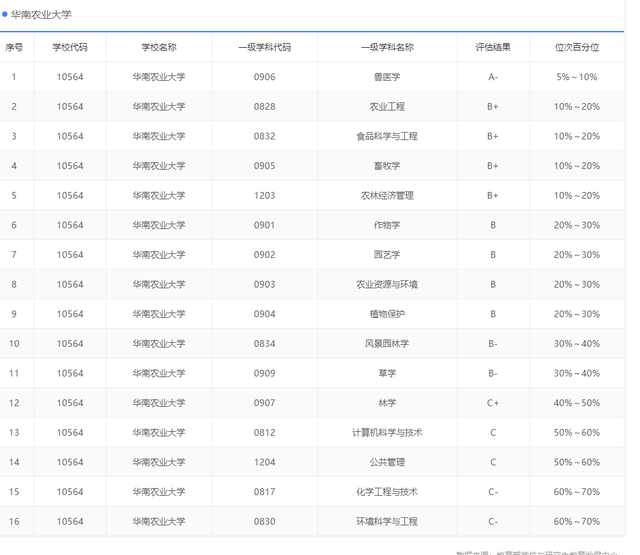Click the 5%~10% percentile cell
Image resolution: width=640 pixels, height=555 pixels.
point(577,77)
